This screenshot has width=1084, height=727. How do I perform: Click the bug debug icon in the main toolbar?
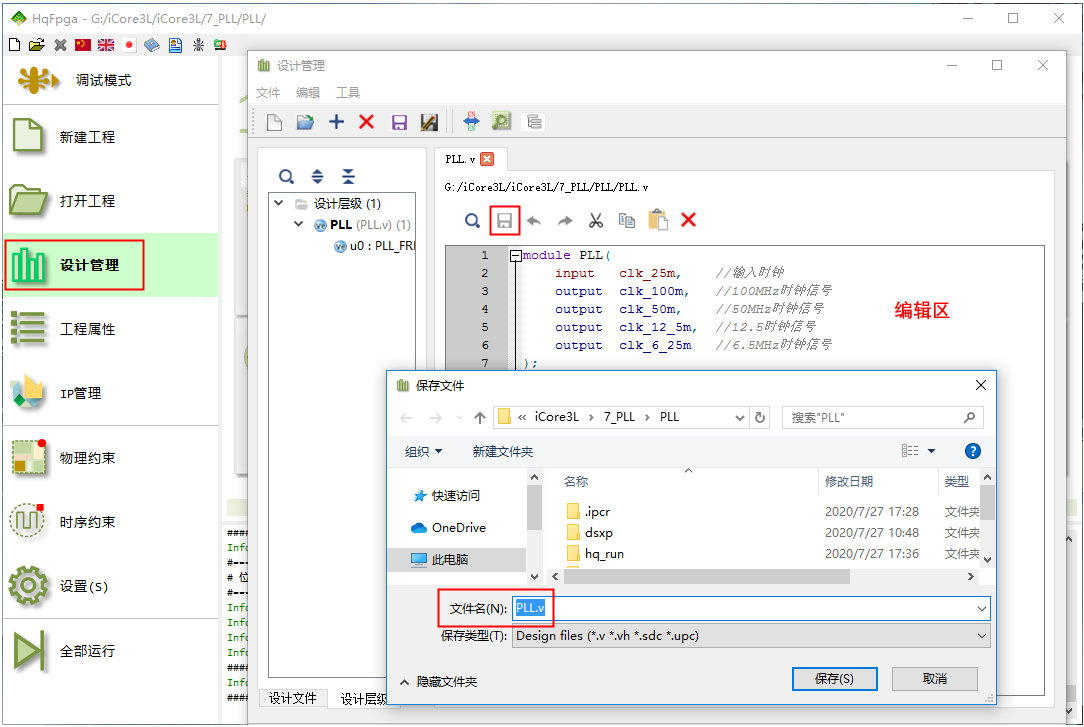pos(198,45)
